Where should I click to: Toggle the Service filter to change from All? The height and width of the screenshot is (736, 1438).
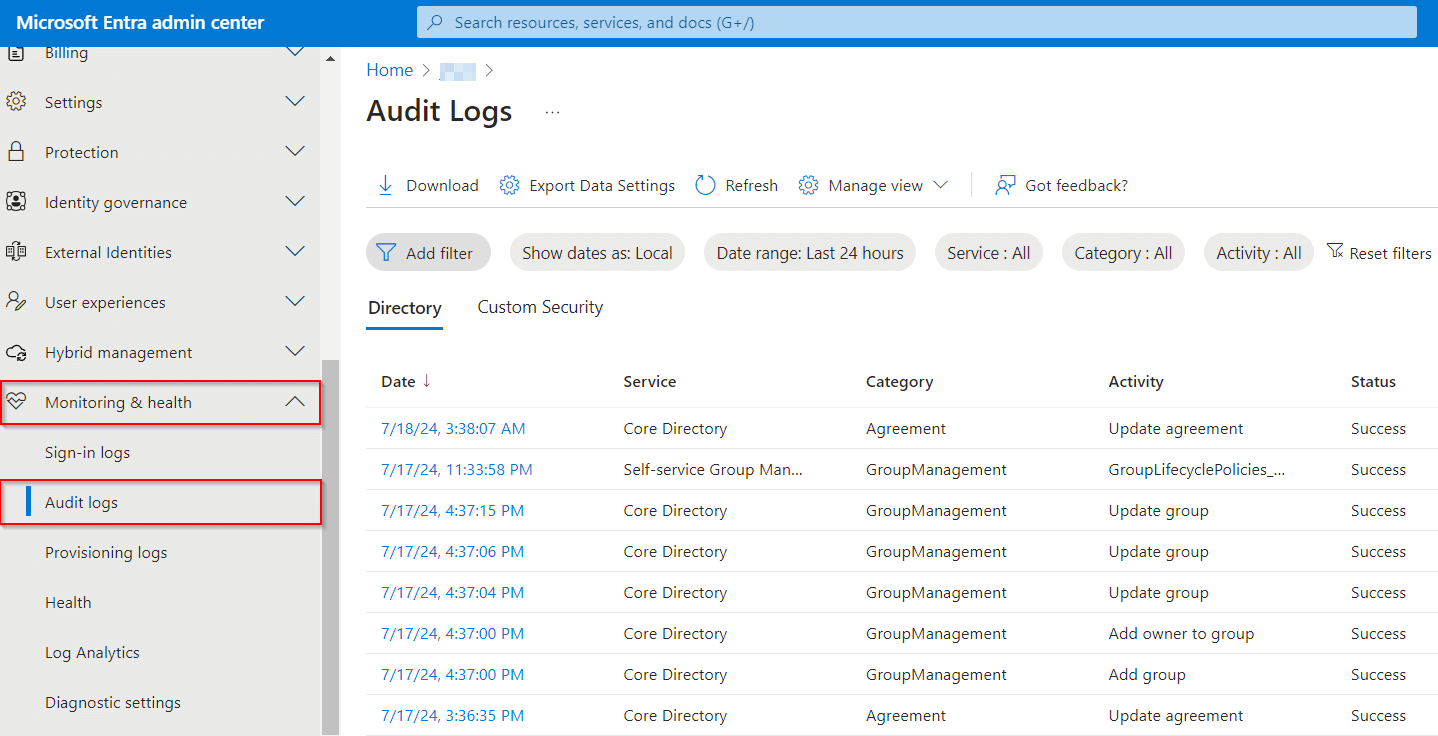pos(988,252)
